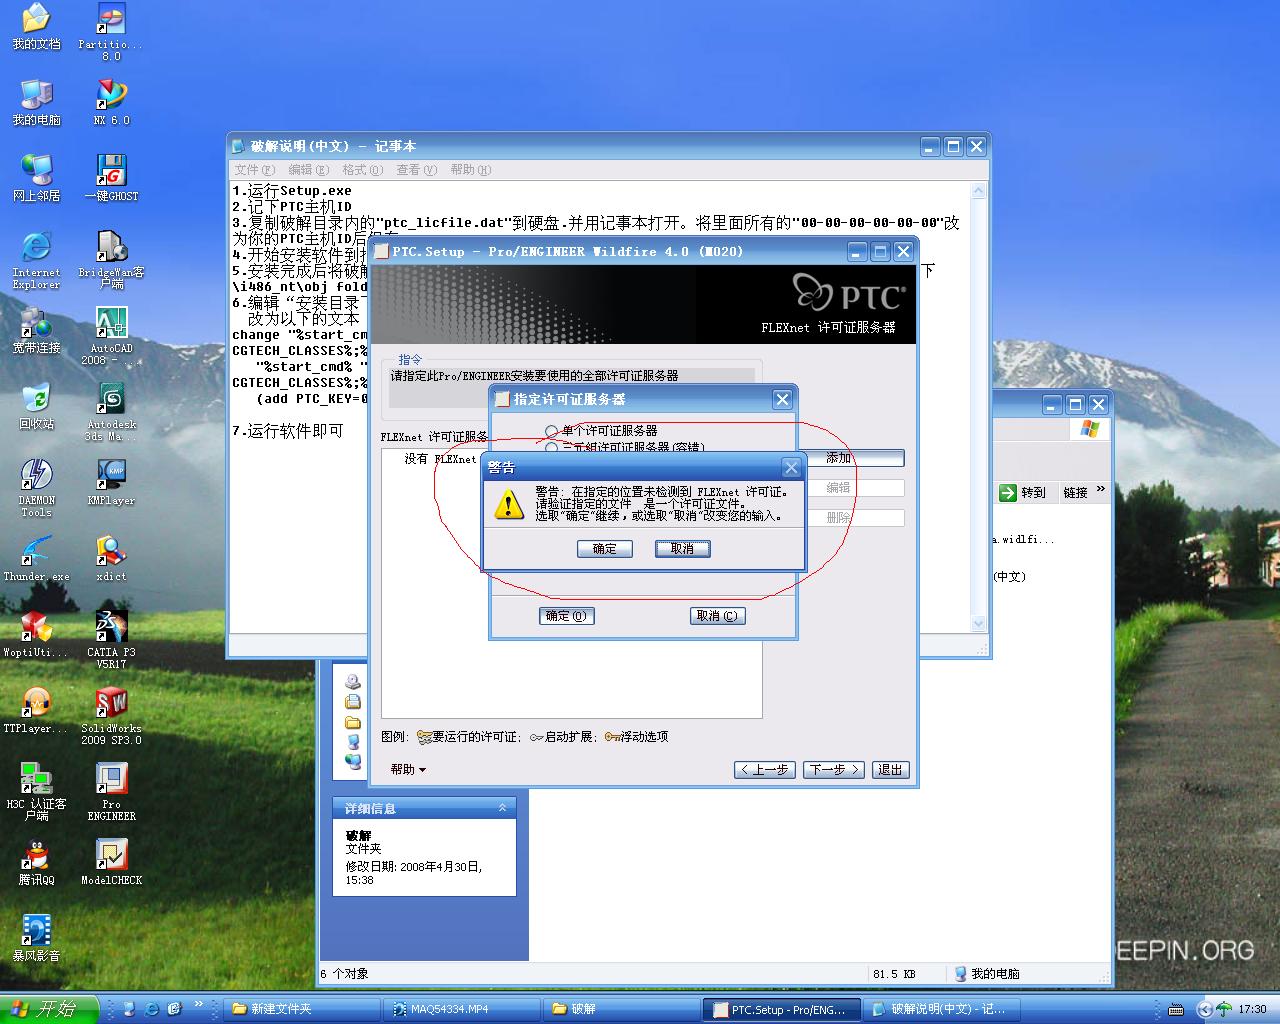Screen dimensions: 1280x1024
Task: Close the 警告 dialog with X
Action: click(x=791, y=467)
